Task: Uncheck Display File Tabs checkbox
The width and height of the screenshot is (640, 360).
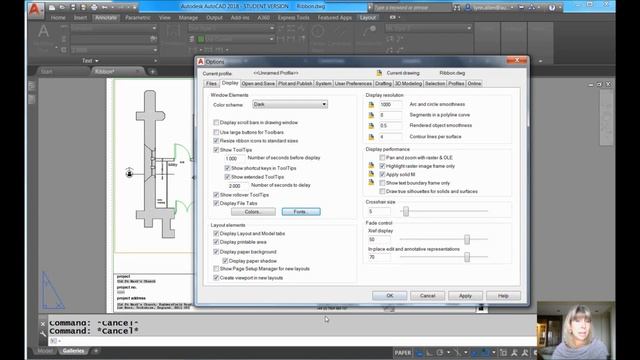Action: (x=216, y=203)
